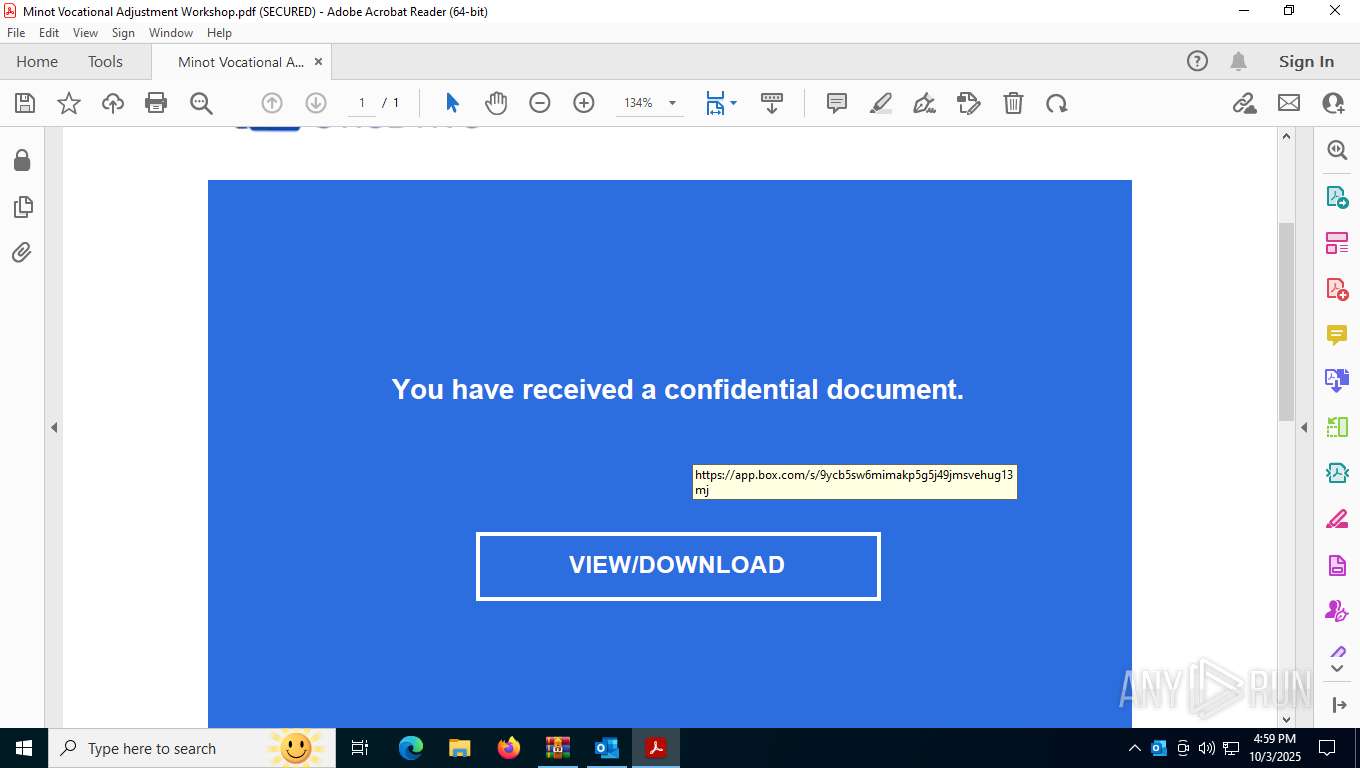The height and width of the screenshot is (768, 1360).
Task: Collapse the right tools pane arrow
Action: (1304, 427)
